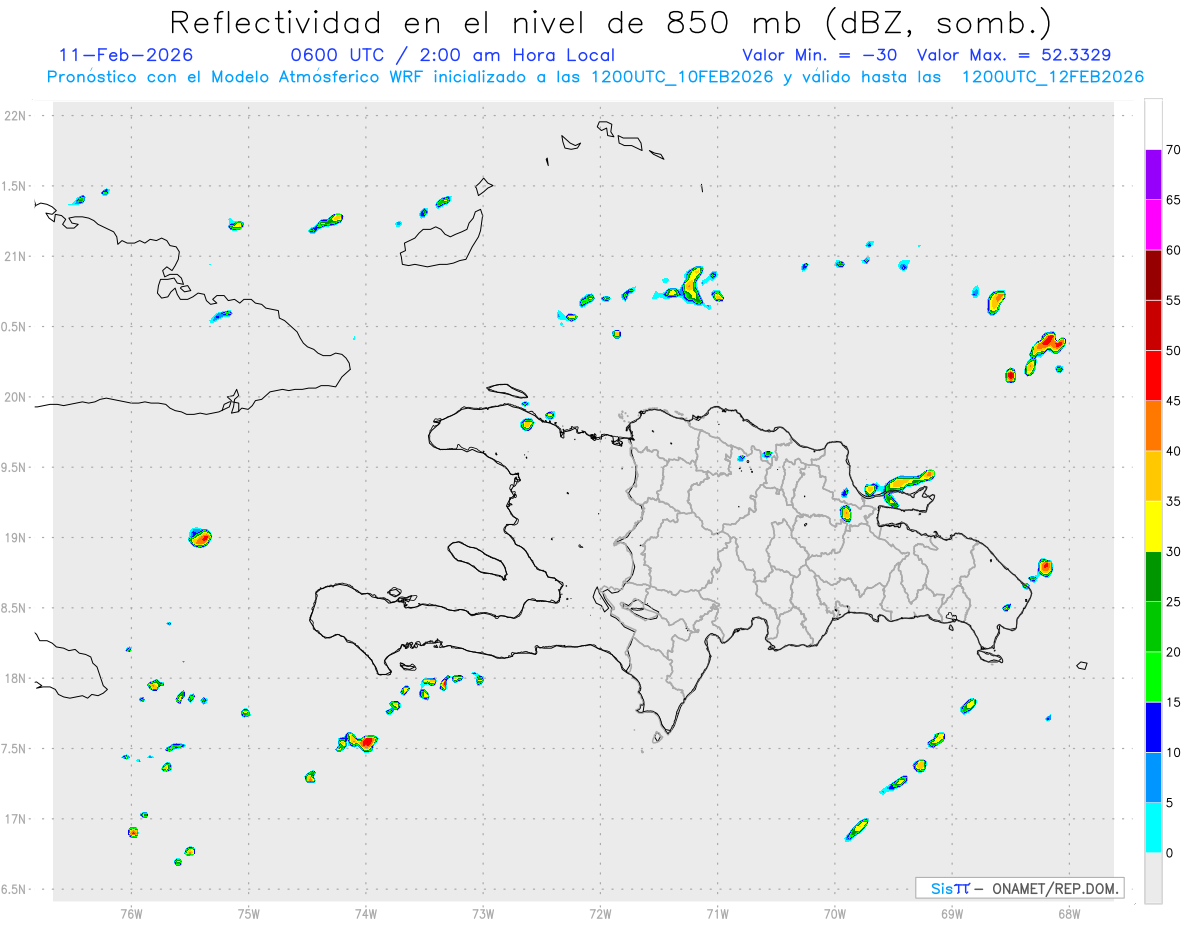Pick the yellow 30–35 dBZ colorbar band

point(1153,526)
